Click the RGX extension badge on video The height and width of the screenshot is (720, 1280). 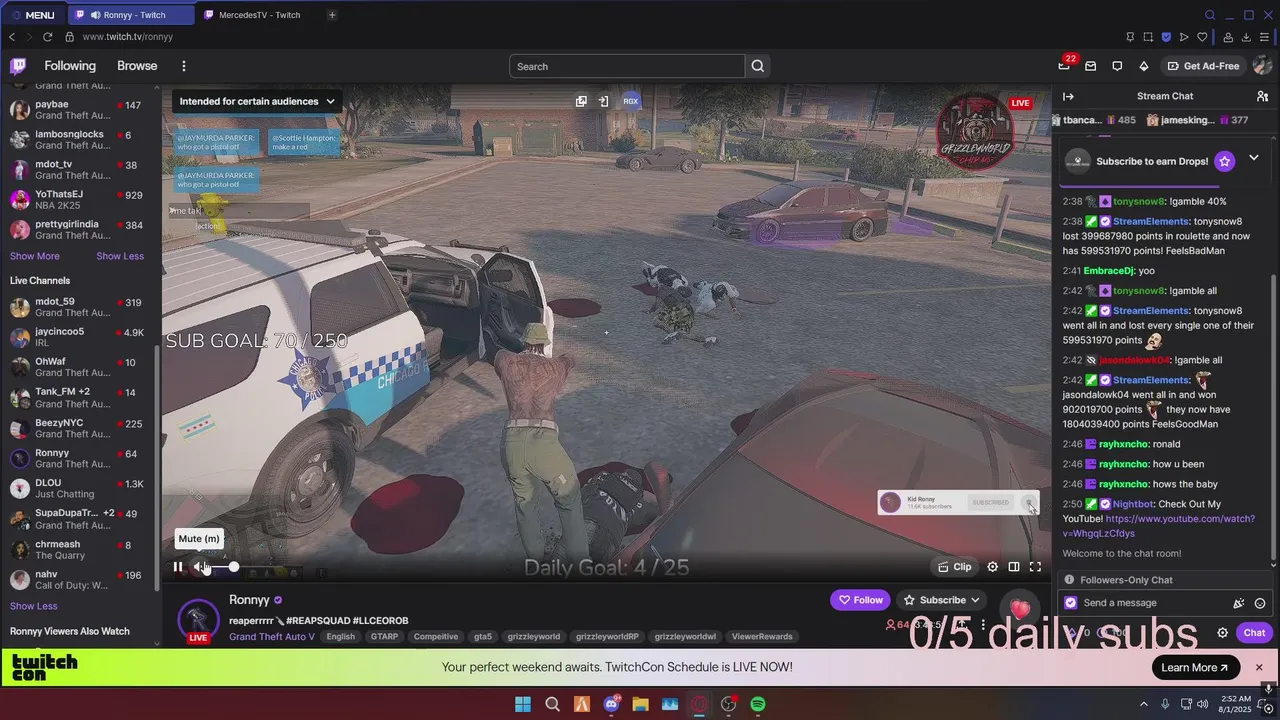click(x=631, y=101)
